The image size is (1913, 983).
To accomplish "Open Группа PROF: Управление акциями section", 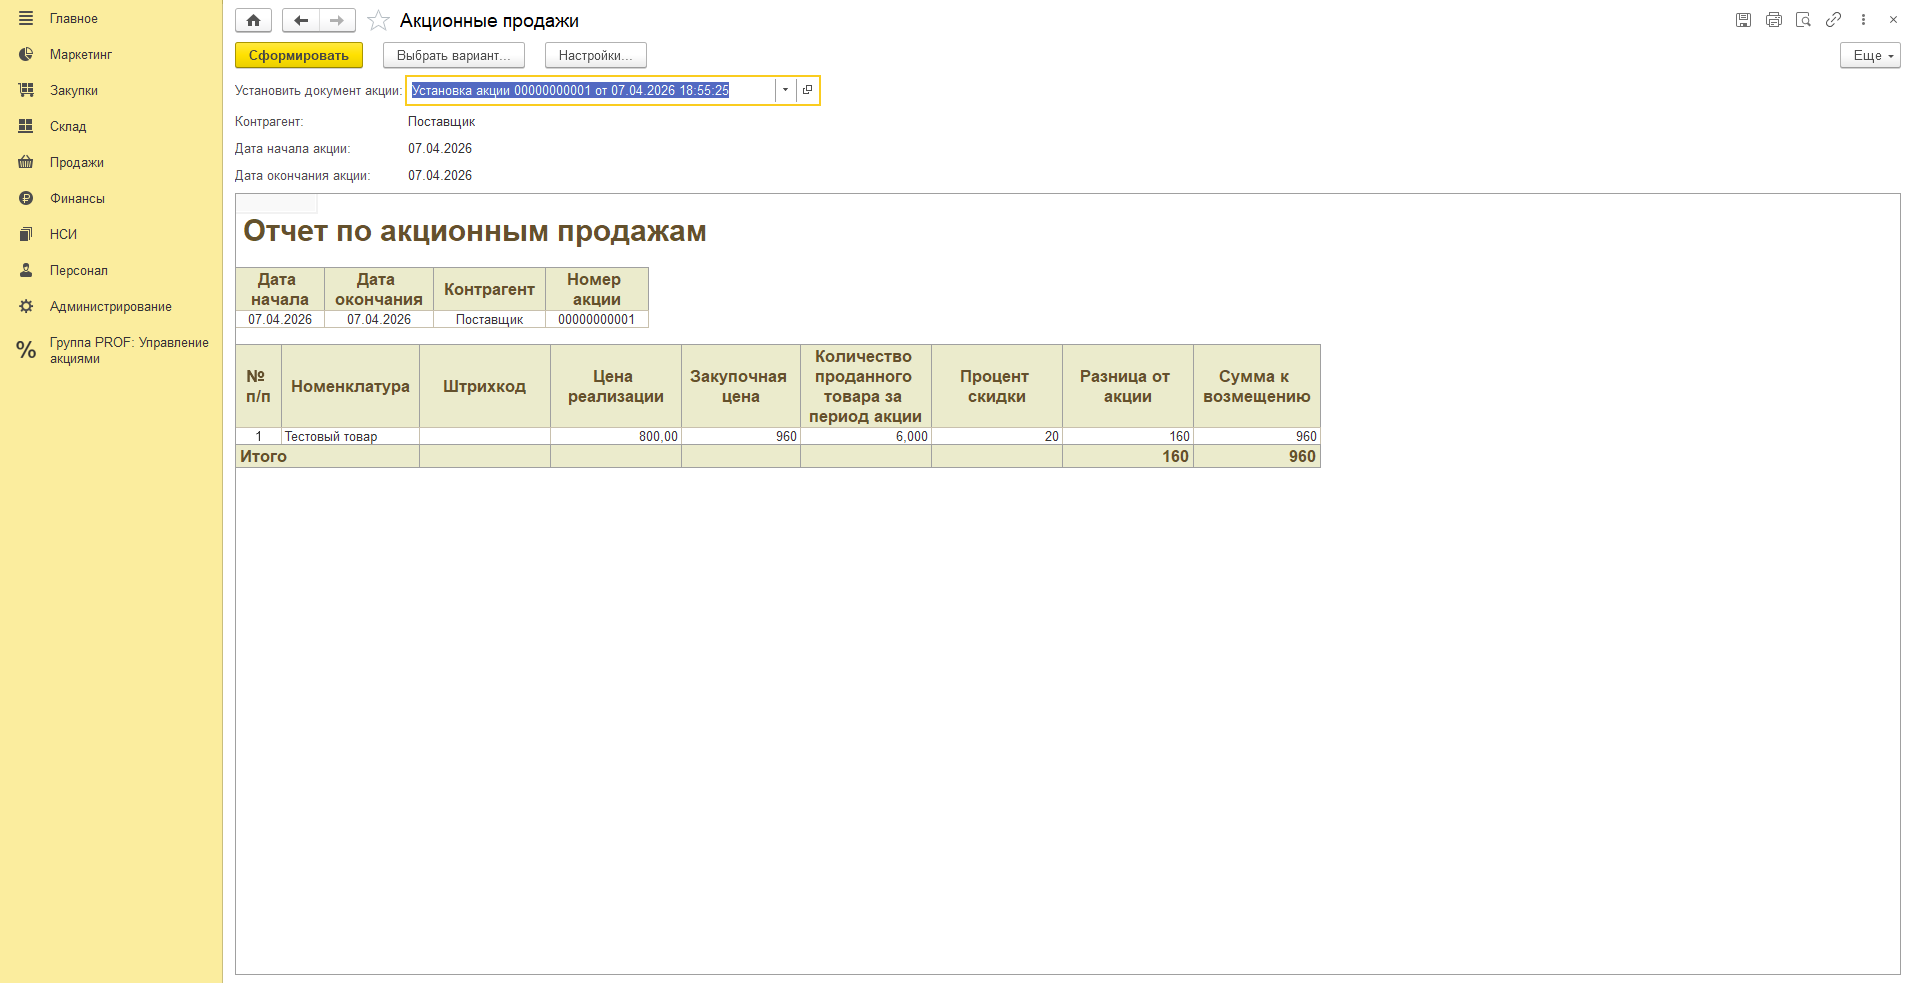I will [x=128, y=350].
